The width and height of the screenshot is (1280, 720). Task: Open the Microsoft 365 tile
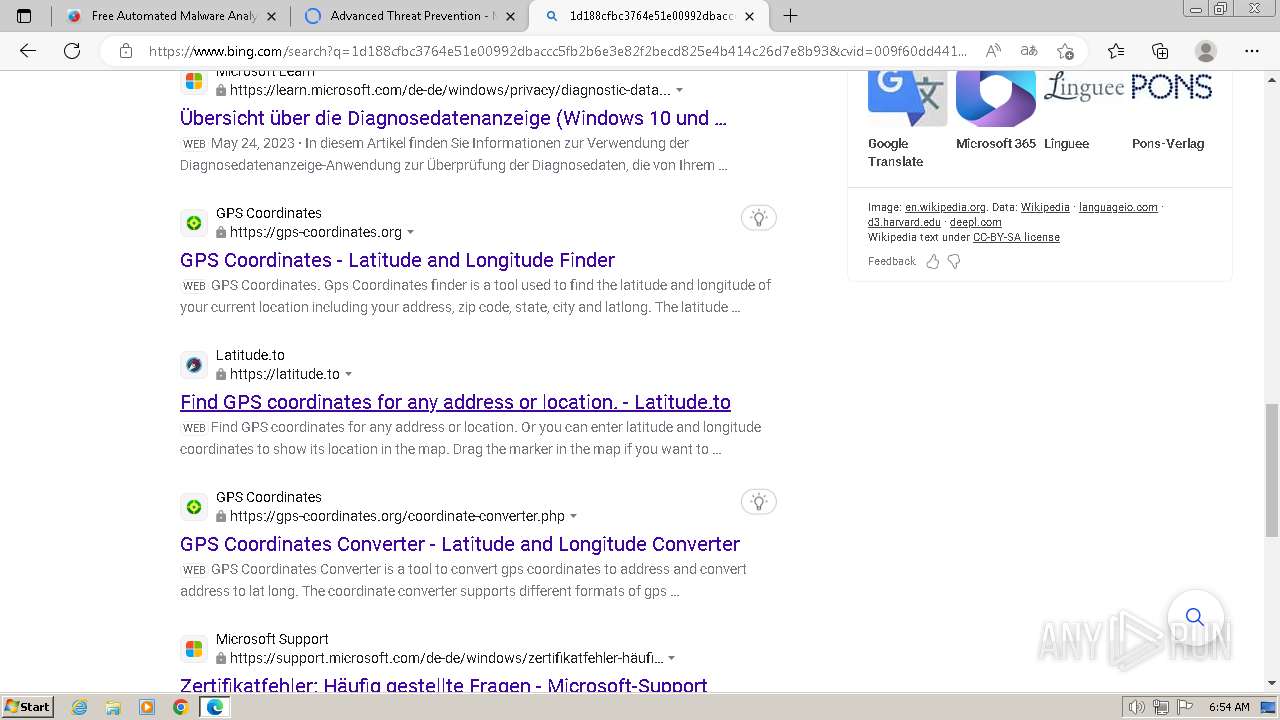click(x=996, y=111)
